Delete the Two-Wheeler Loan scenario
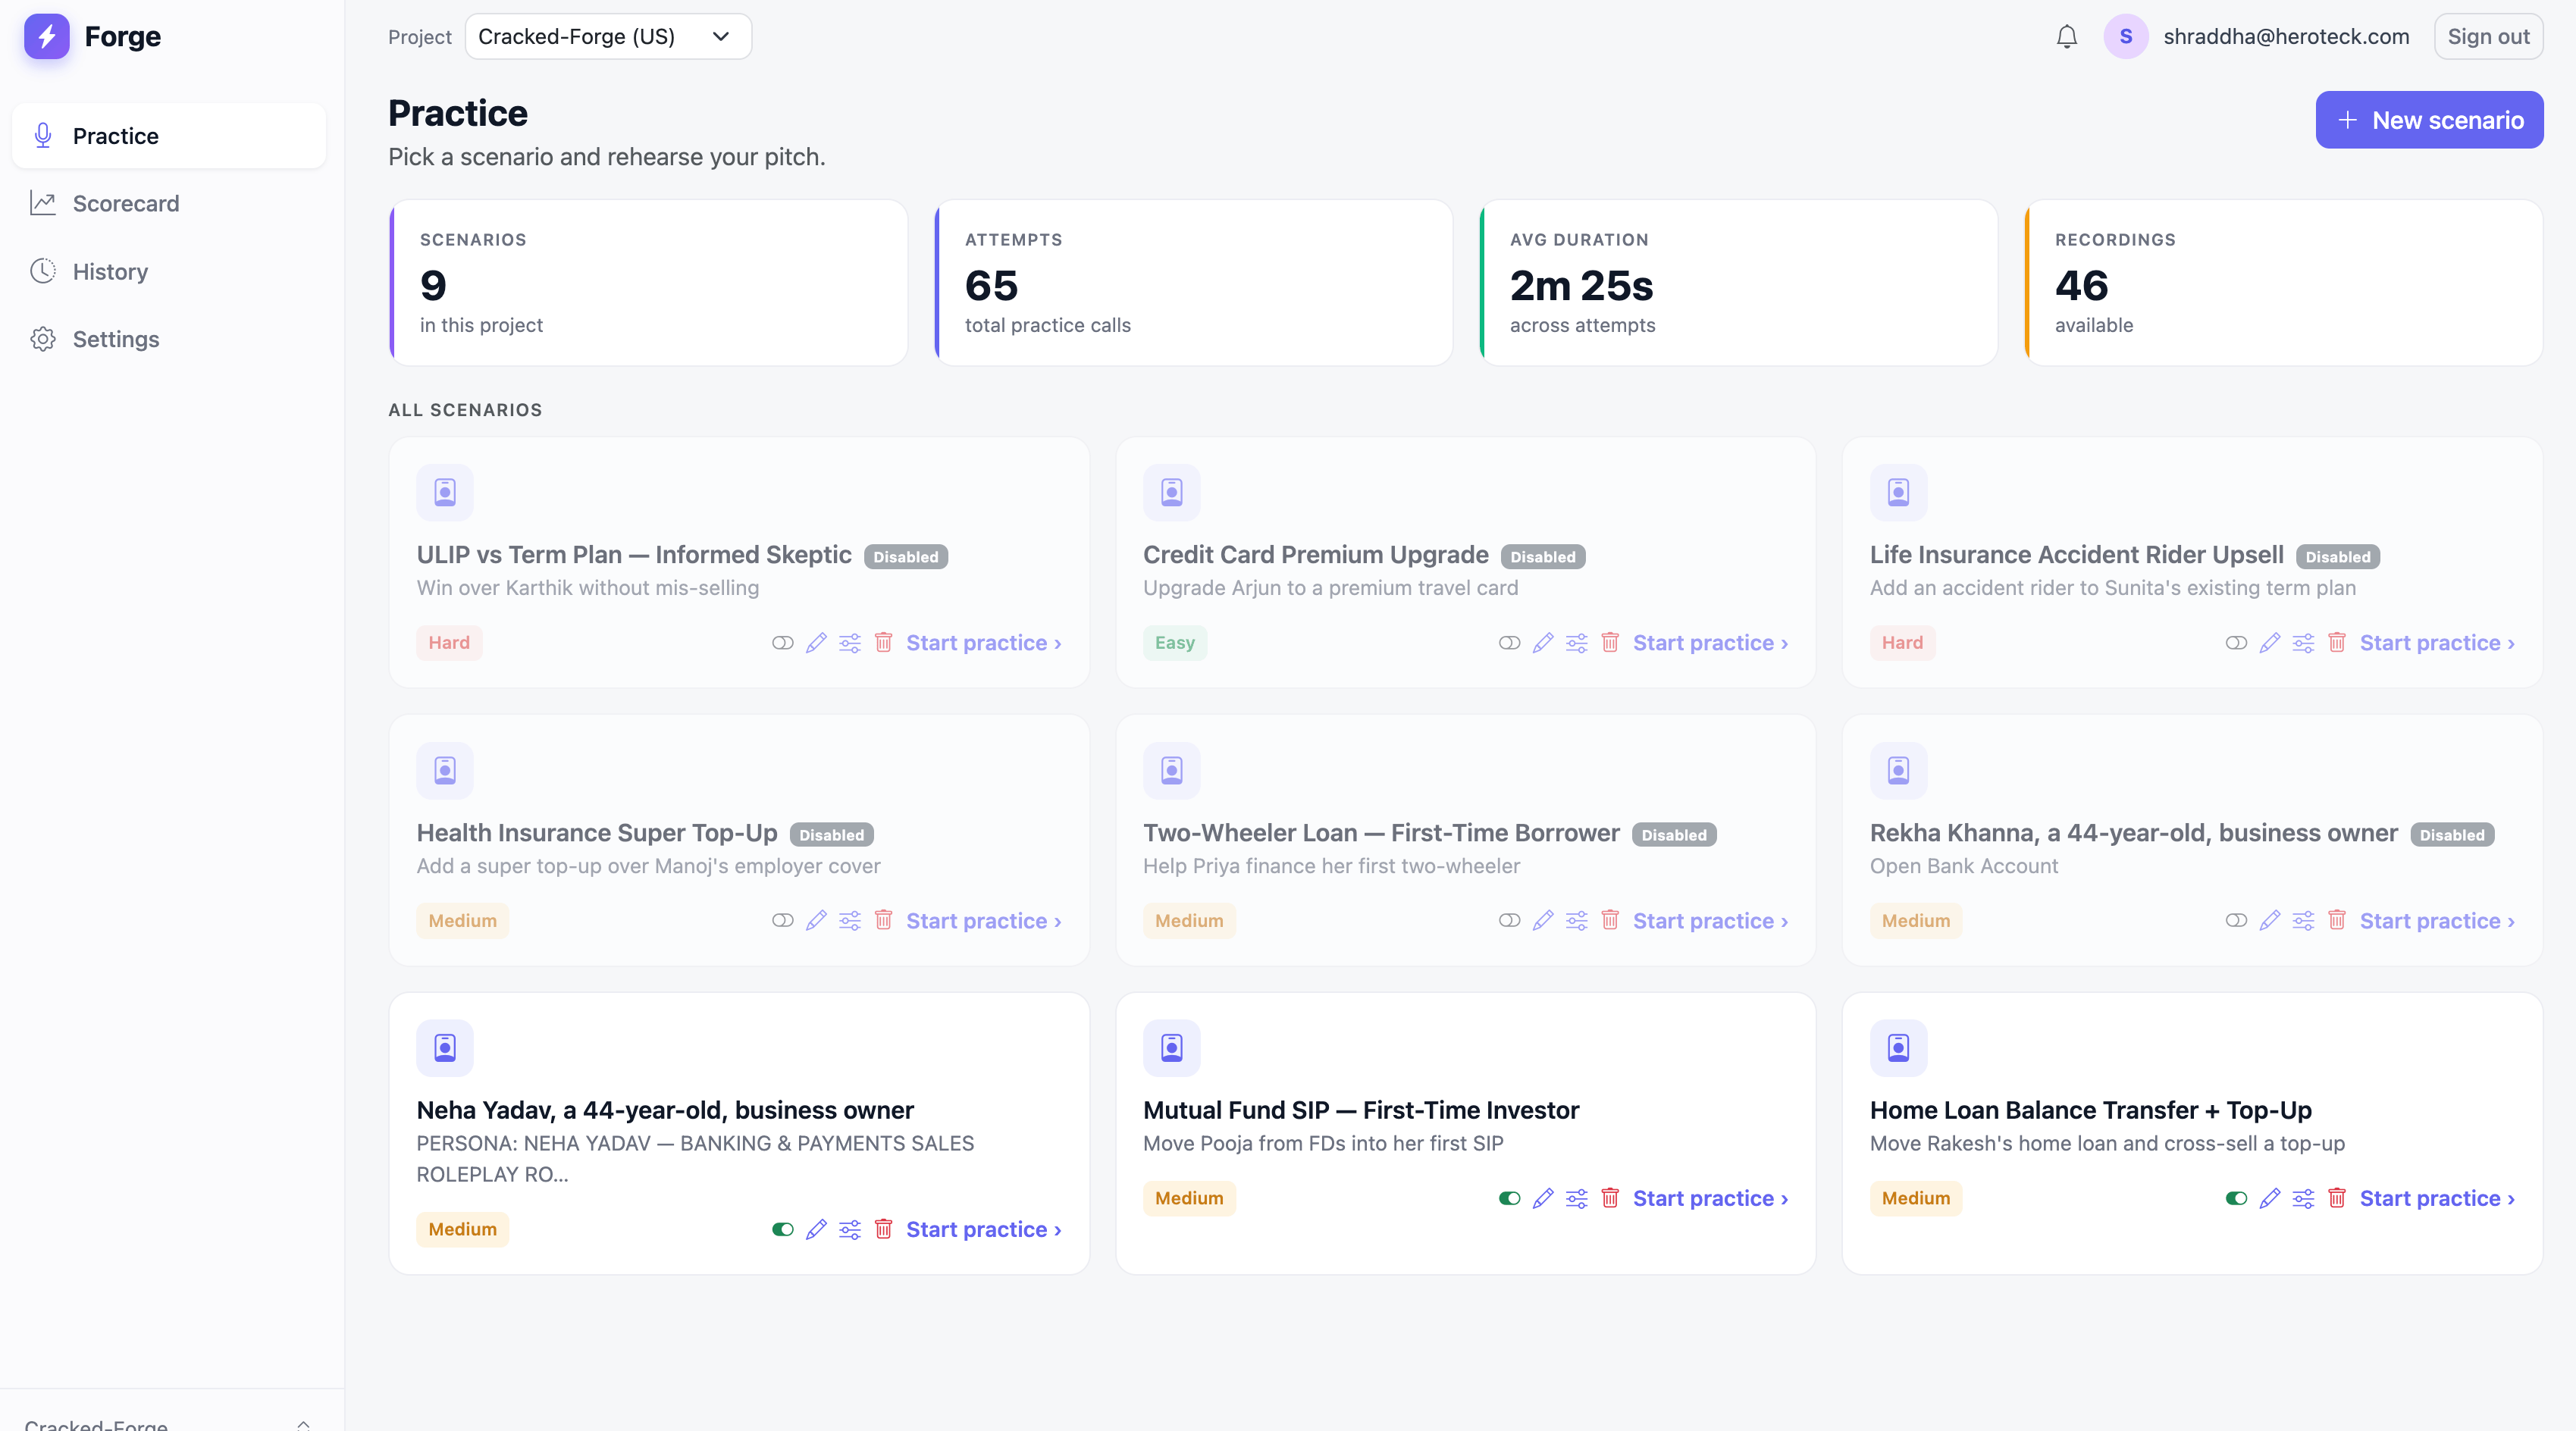The height and width of the screenshot is (1431, 2576). (x=1610, y=921)
